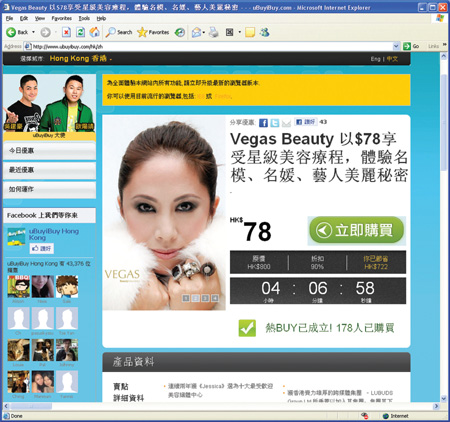Viewport: 450px width, 422px height.
Task: Click the vertical scrollbar down arrow
Action: (x=444, y=398)
